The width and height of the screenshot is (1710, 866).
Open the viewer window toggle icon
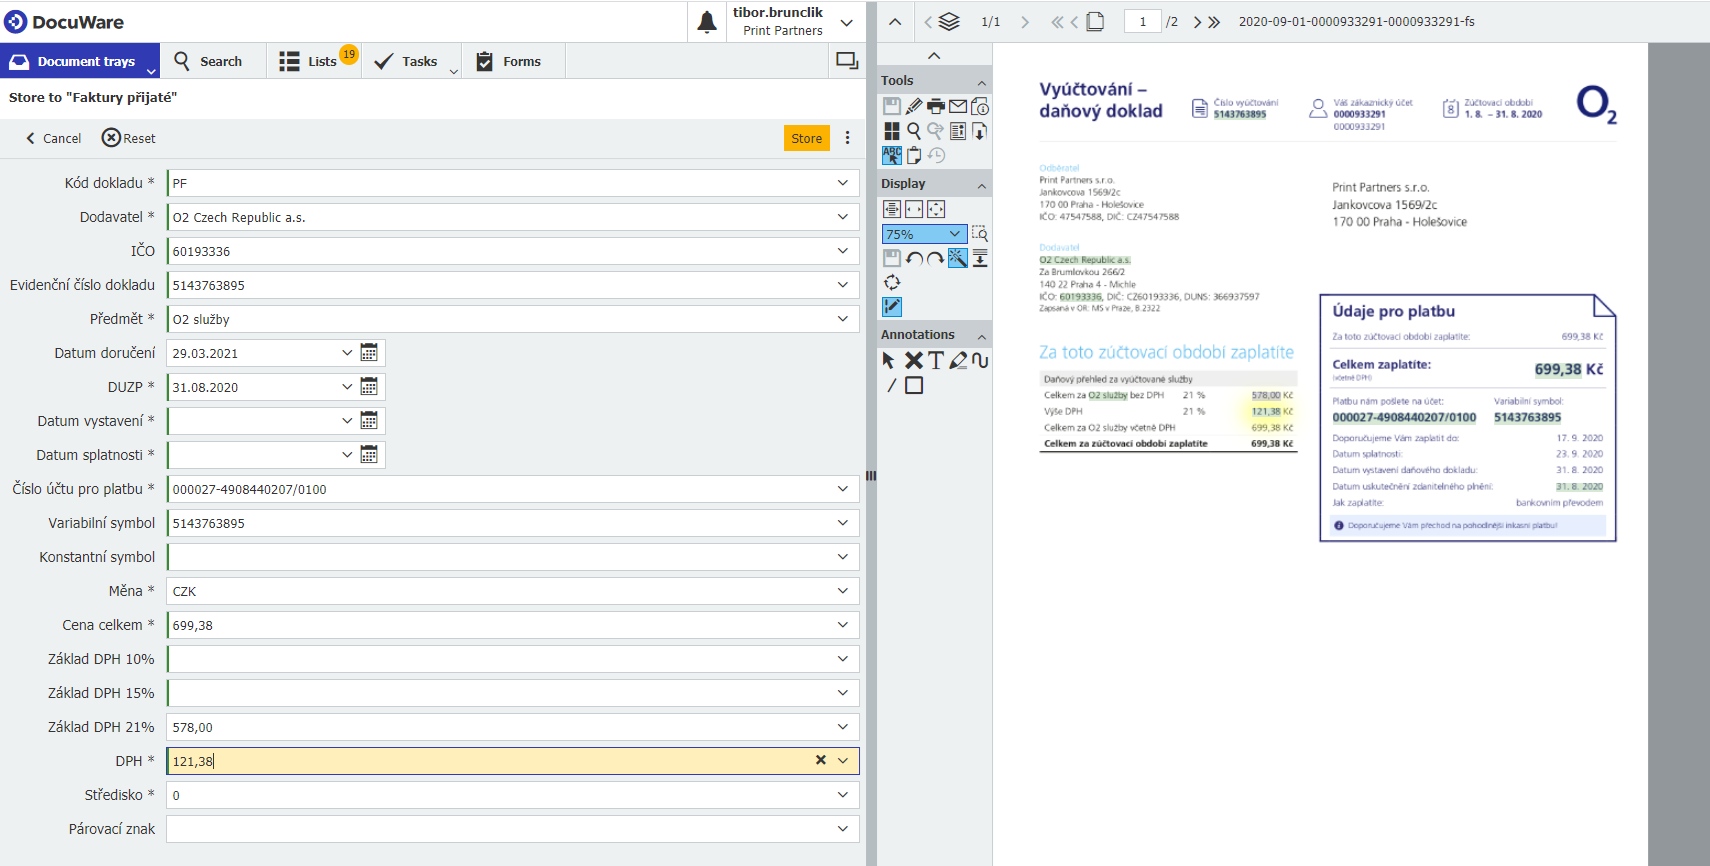(847, 61)
